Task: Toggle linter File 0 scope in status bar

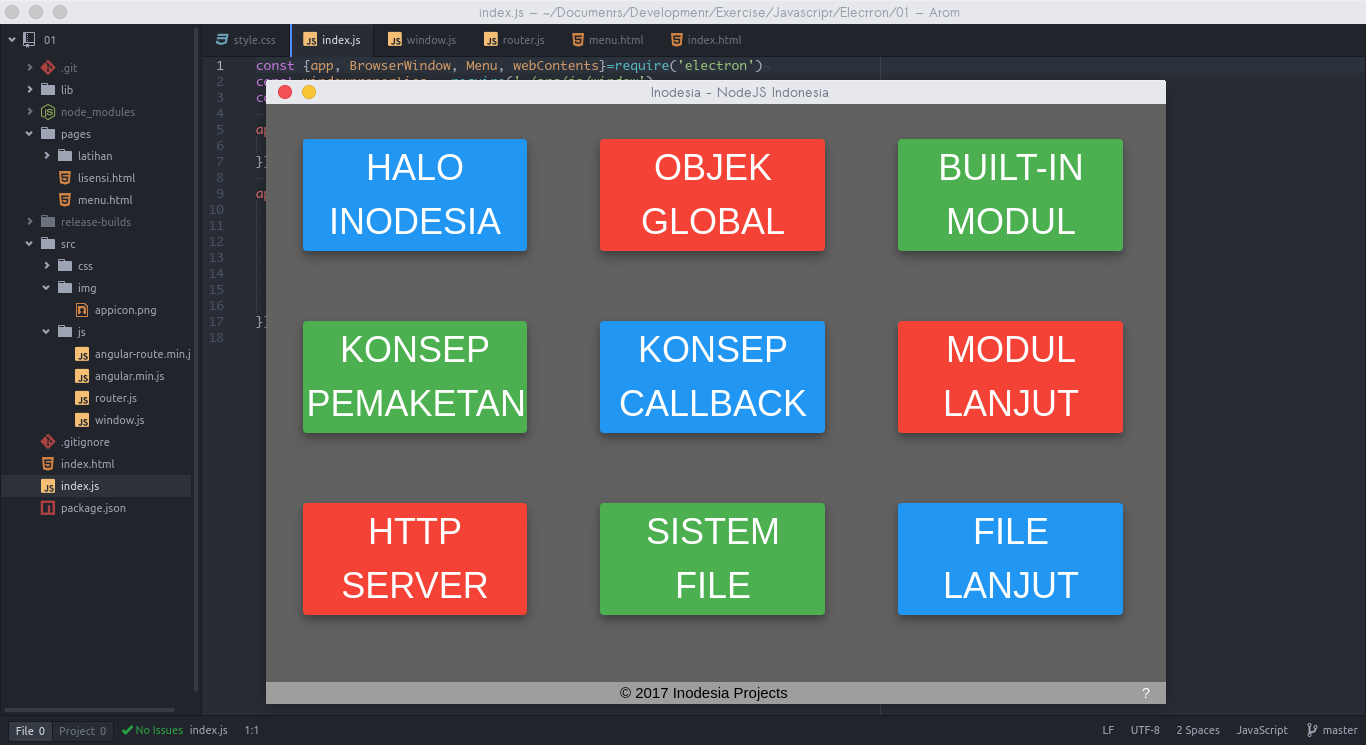Action: [30, 731]
